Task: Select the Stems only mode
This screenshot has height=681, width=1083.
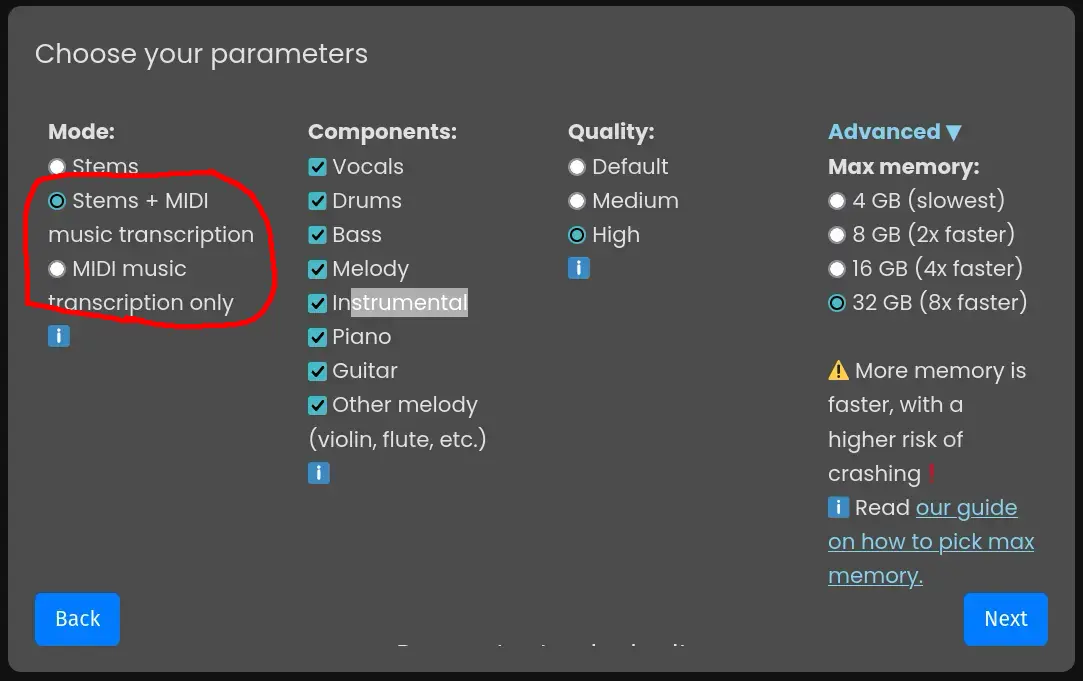Action: (57, 167)
